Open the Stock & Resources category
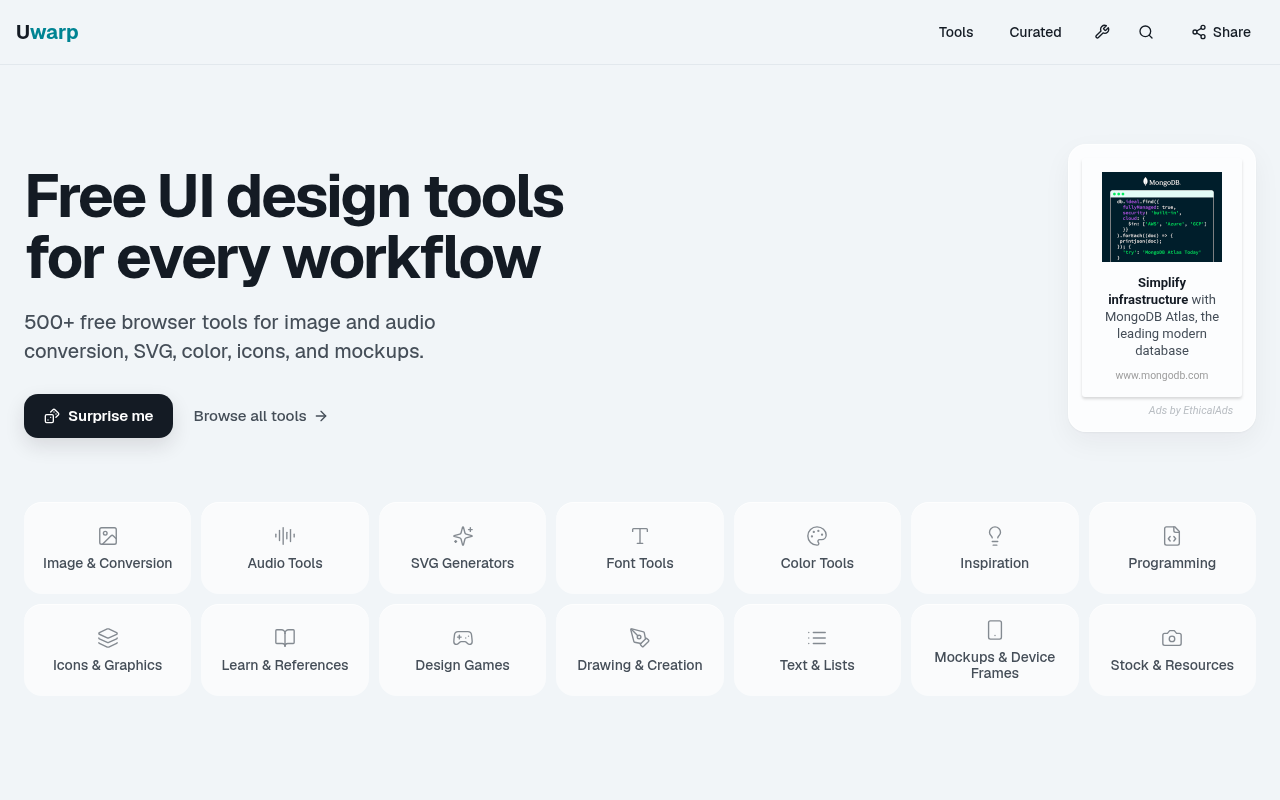1280x800 pixels. (x=1172, y=650)
